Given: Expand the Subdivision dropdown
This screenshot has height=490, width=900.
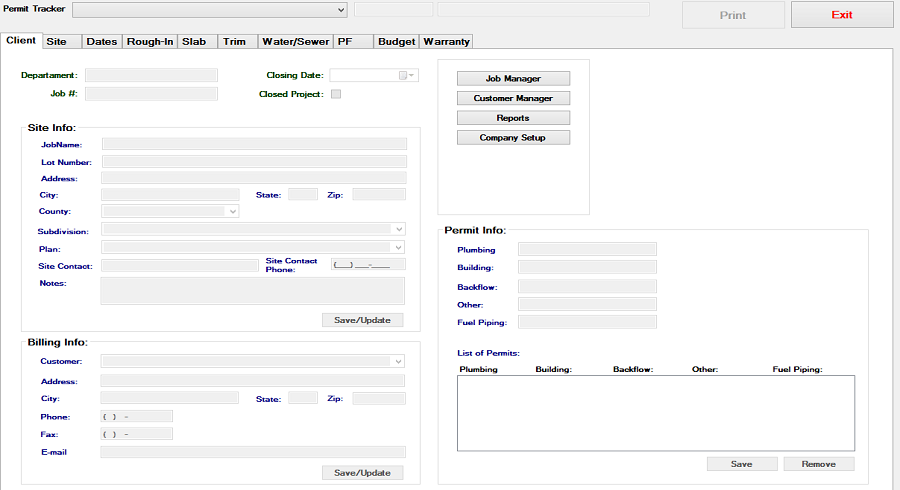Looking at the screenshot, I should click(x=399, y=229).
